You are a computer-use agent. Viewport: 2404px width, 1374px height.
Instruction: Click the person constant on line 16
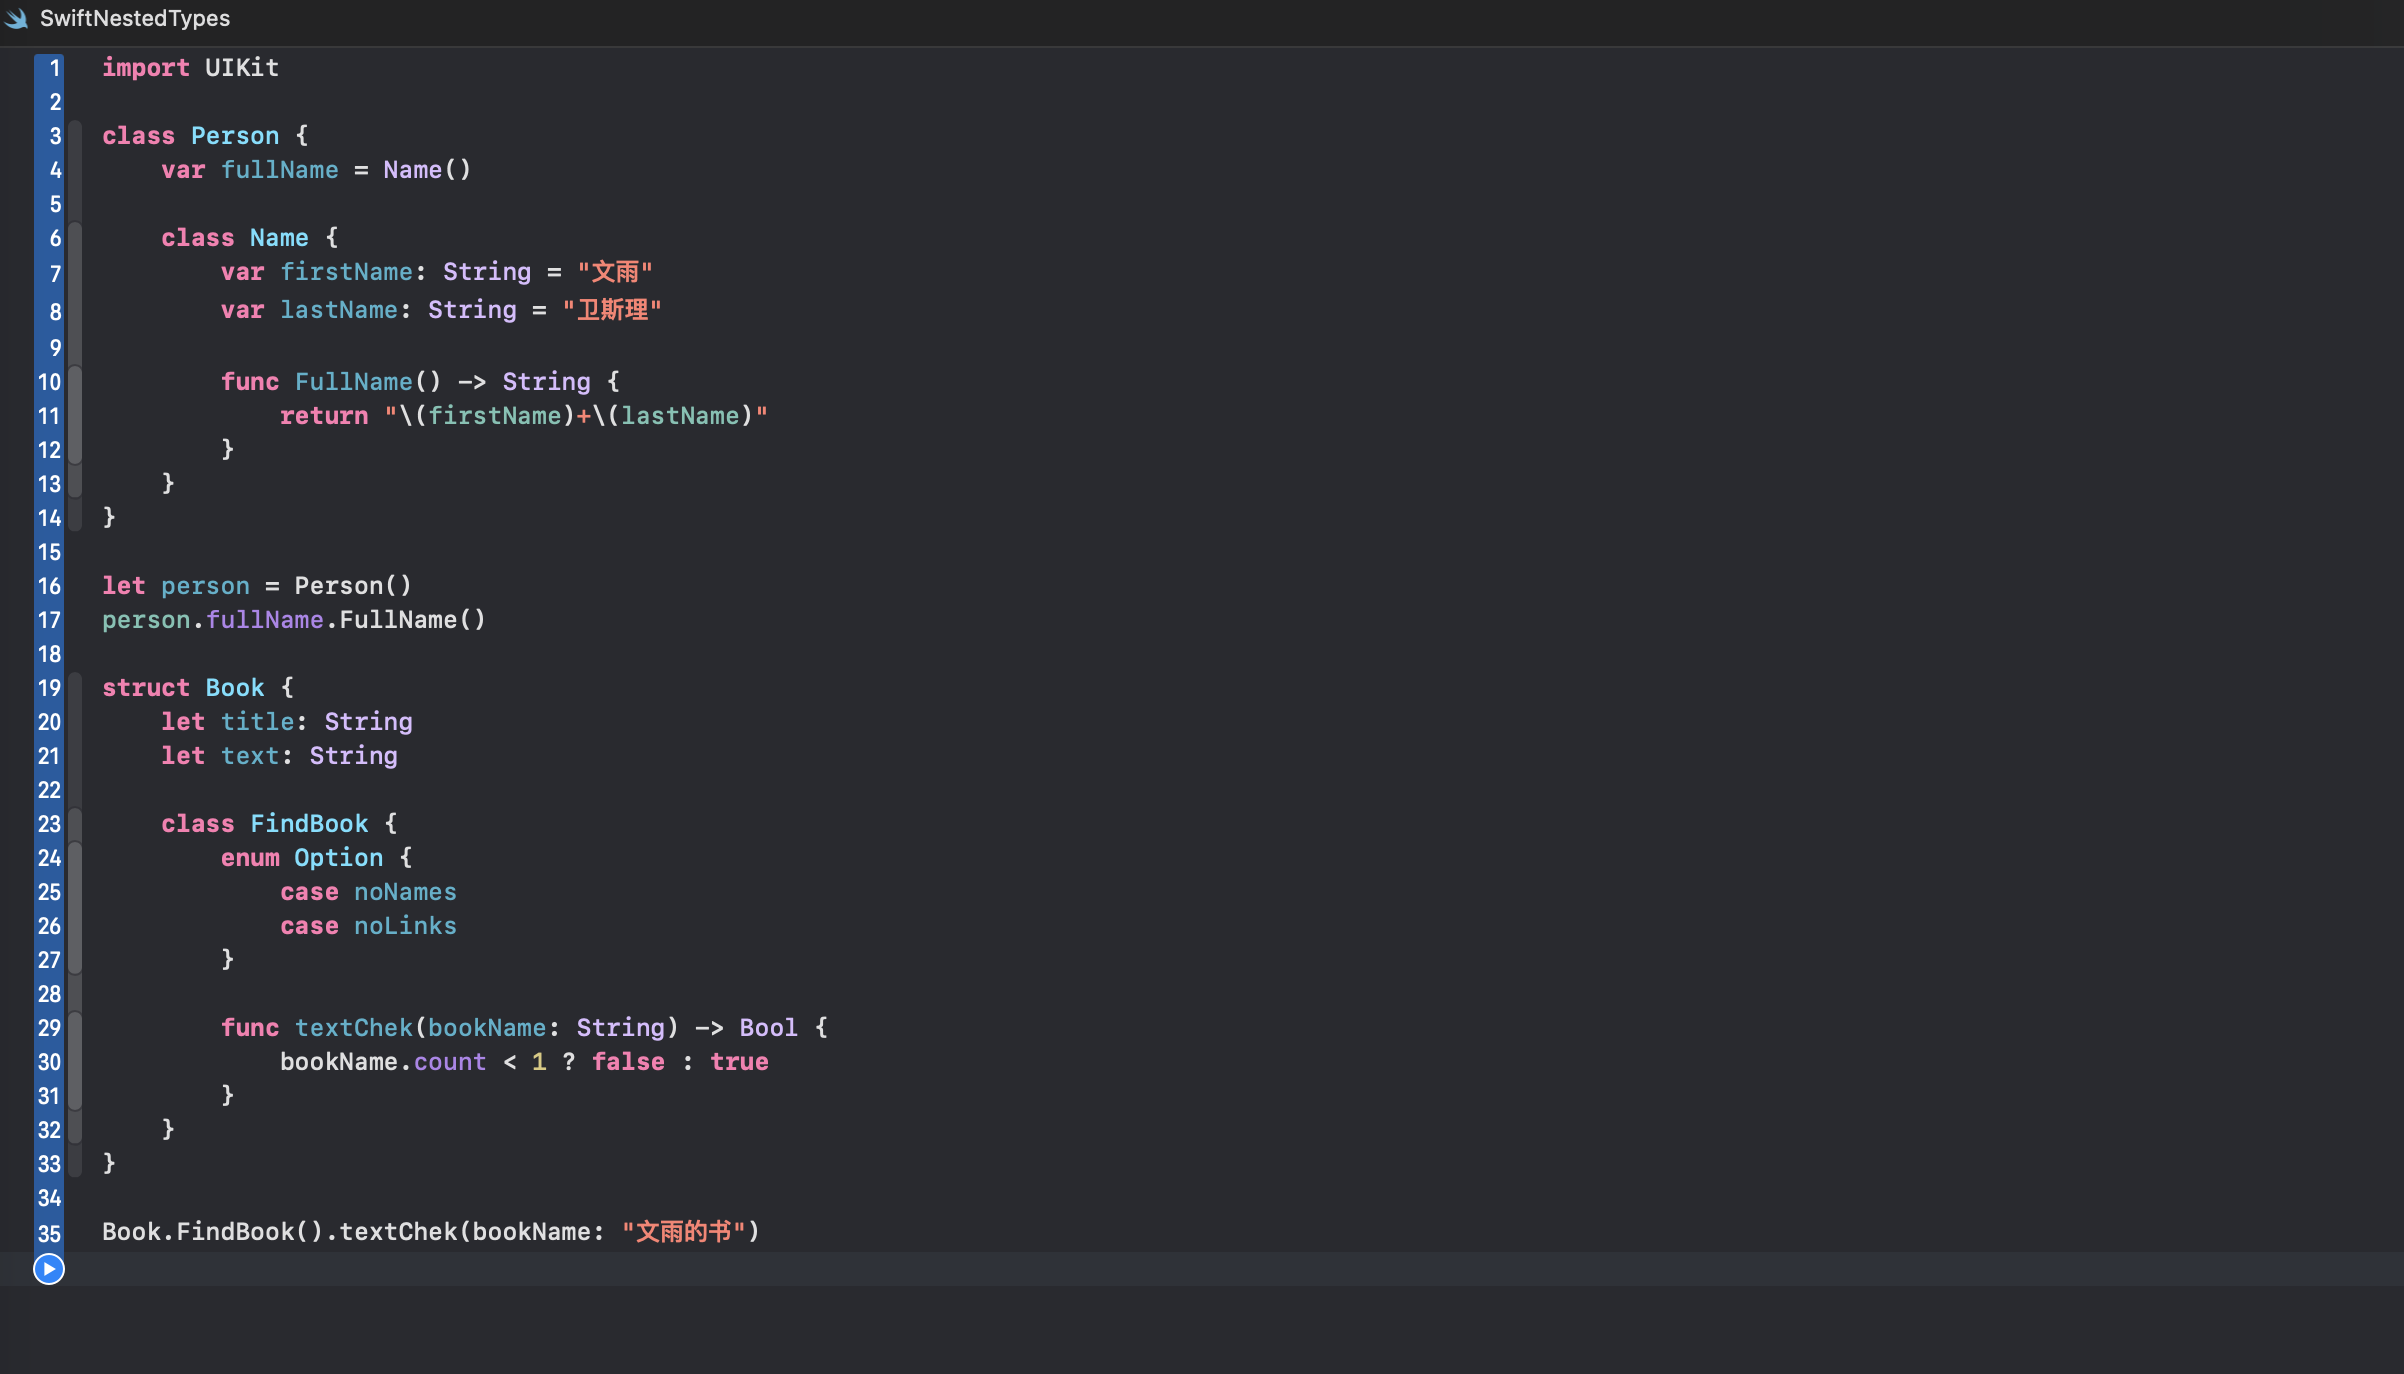pos(205,586)
